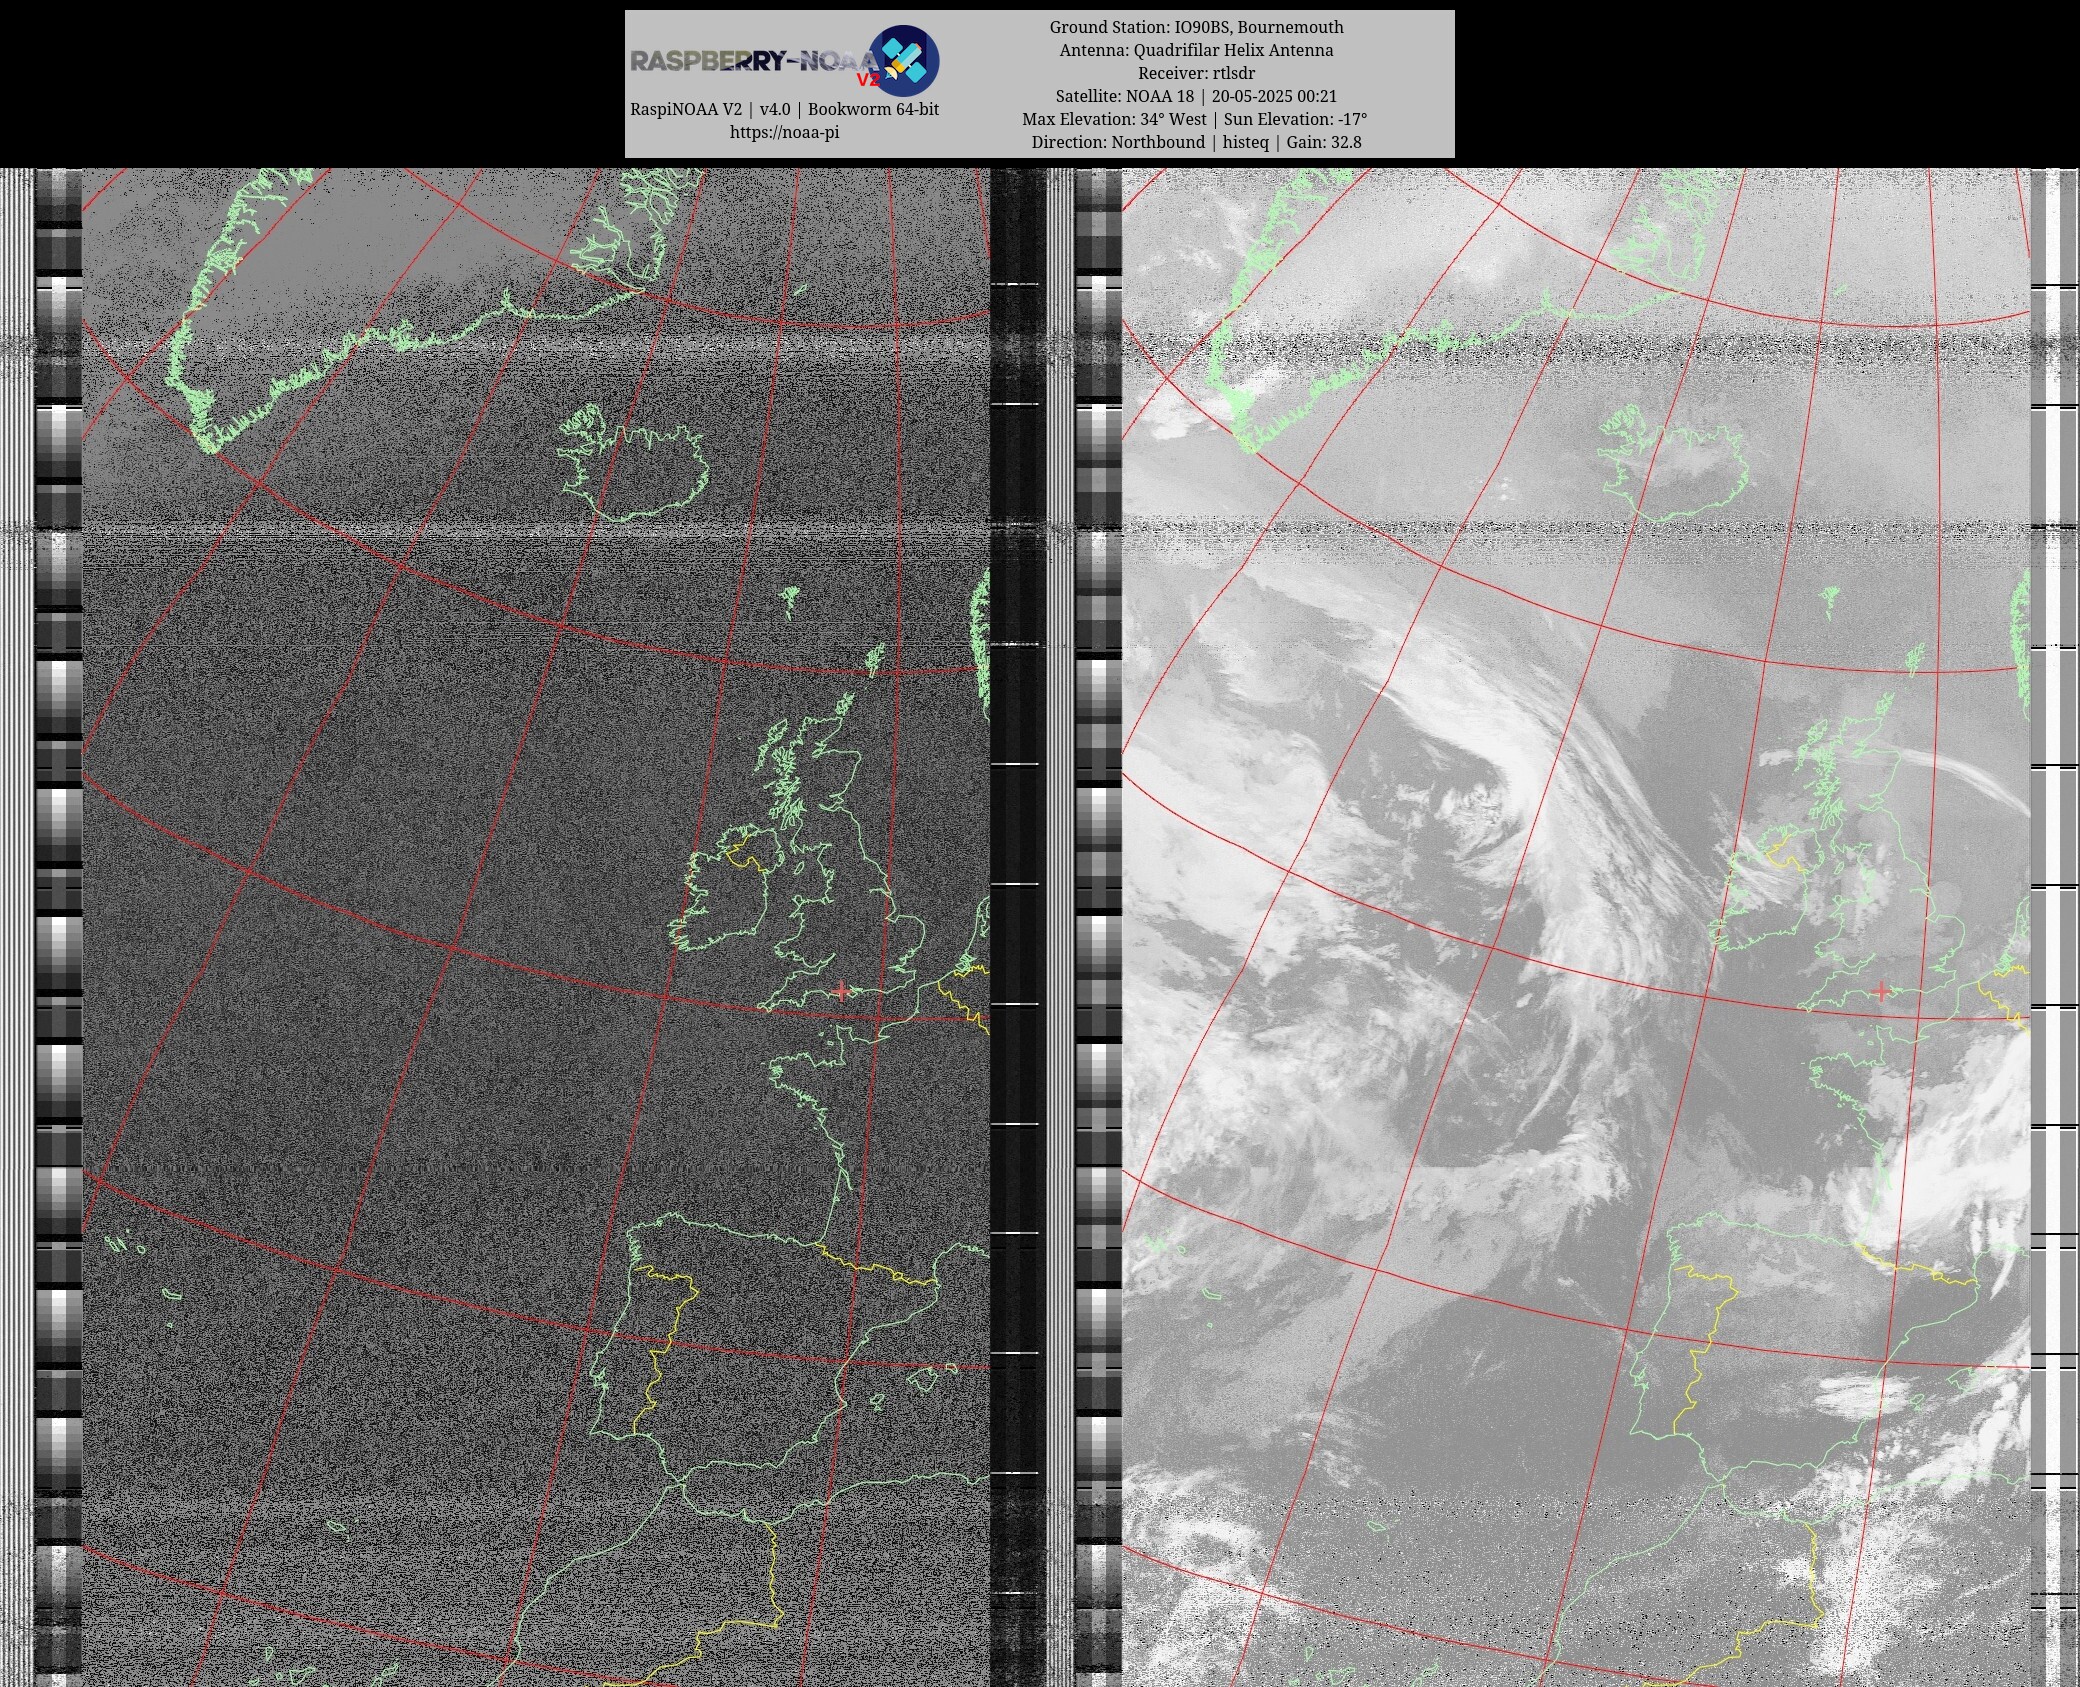The height and width of the screenshot is (1687, 2080).
Task: Click the 'Receiver: rtlsdr' line
Action: (1196, 73)
